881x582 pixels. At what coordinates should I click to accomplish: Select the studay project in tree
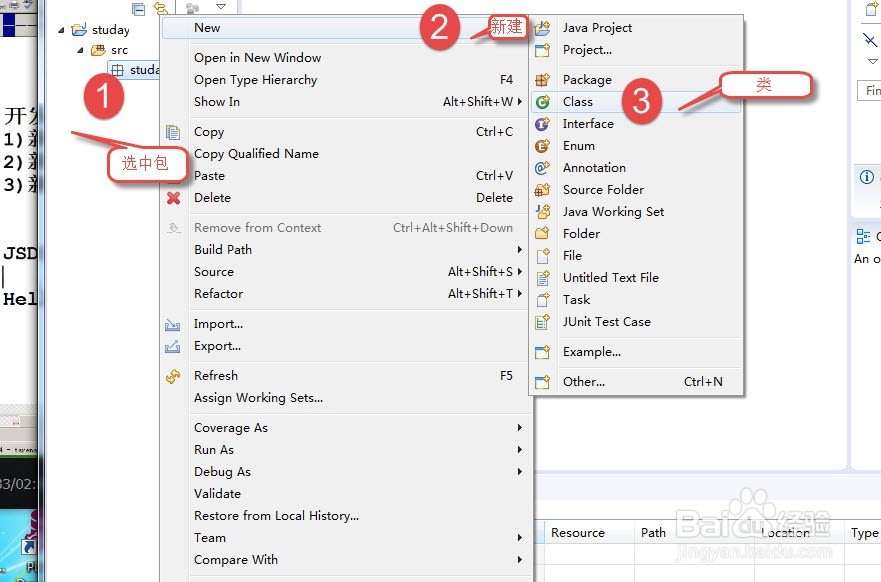(x=111, y=30)
